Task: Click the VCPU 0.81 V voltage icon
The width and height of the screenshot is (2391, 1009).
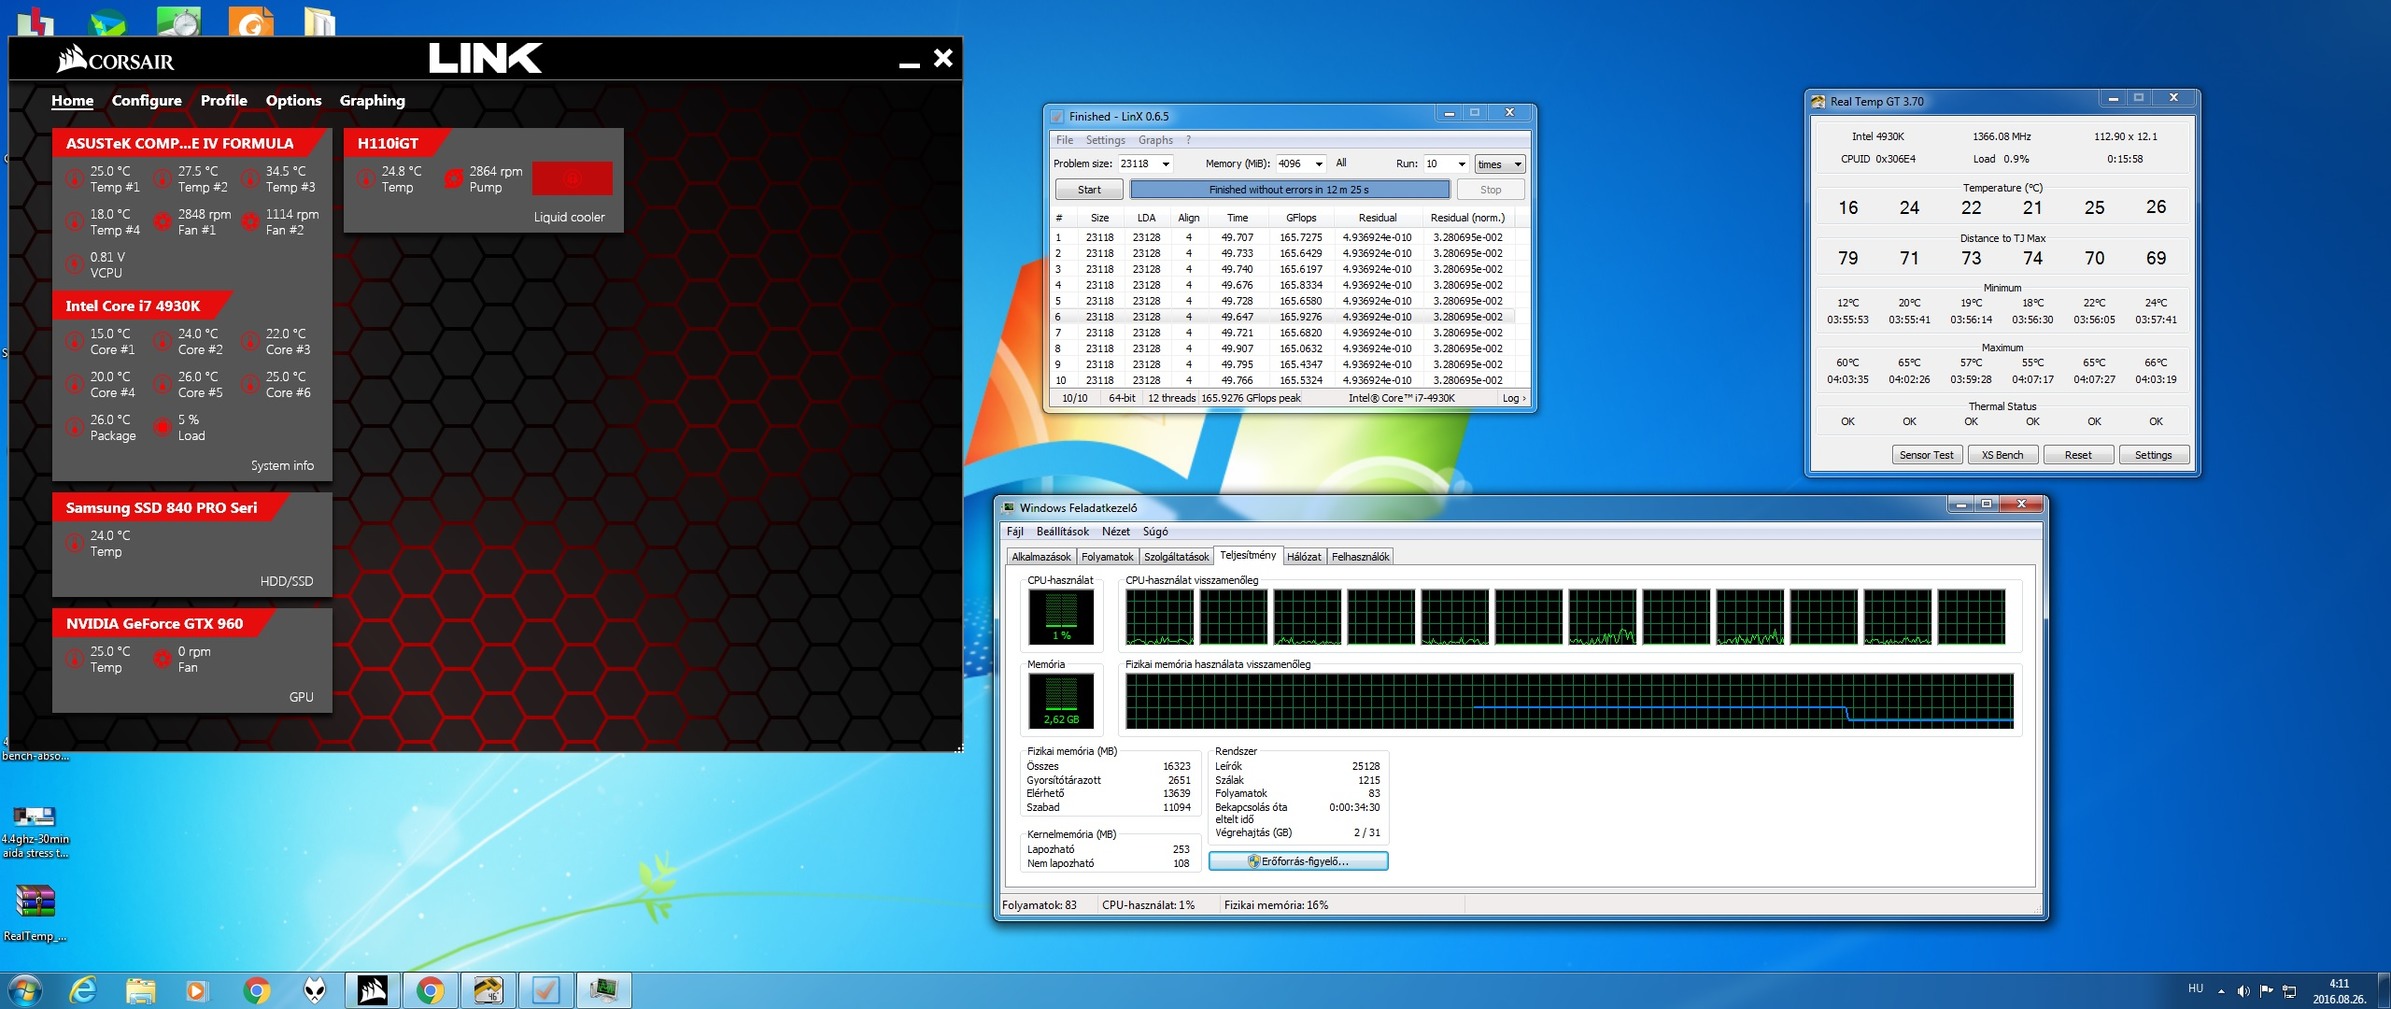Action: coord(75,265)
